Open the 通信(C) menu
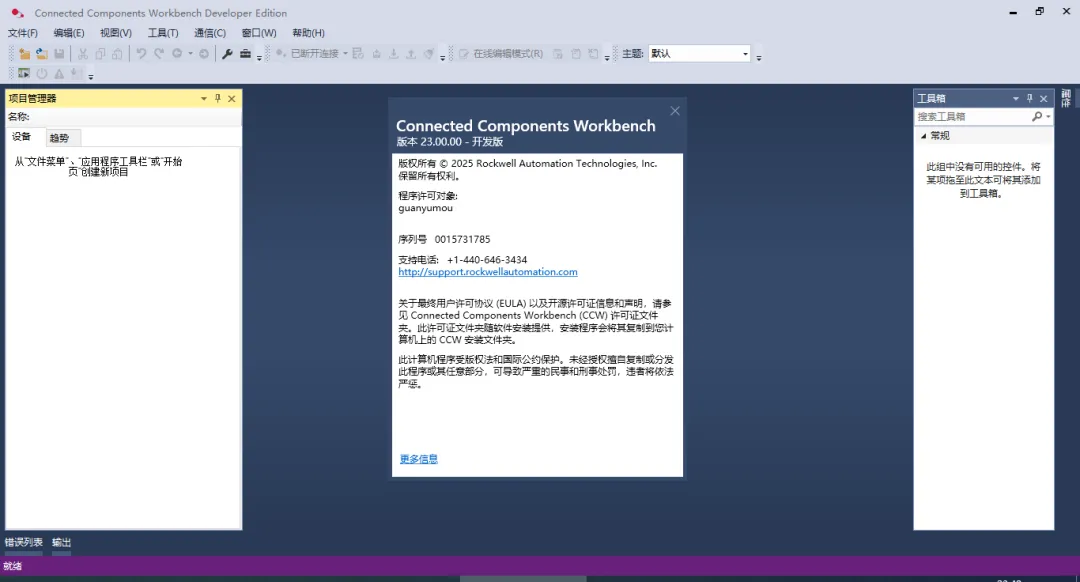1080x582 pixels. coord(210,33)
